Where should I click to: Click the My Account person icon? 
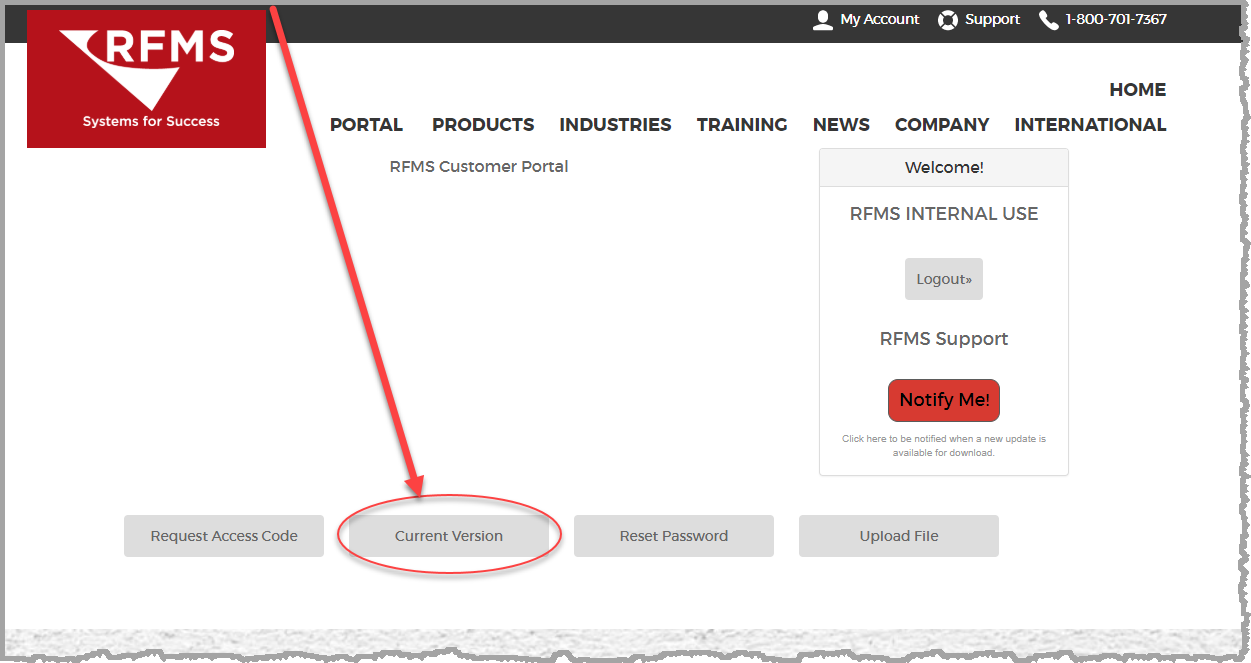click(823, 20)
